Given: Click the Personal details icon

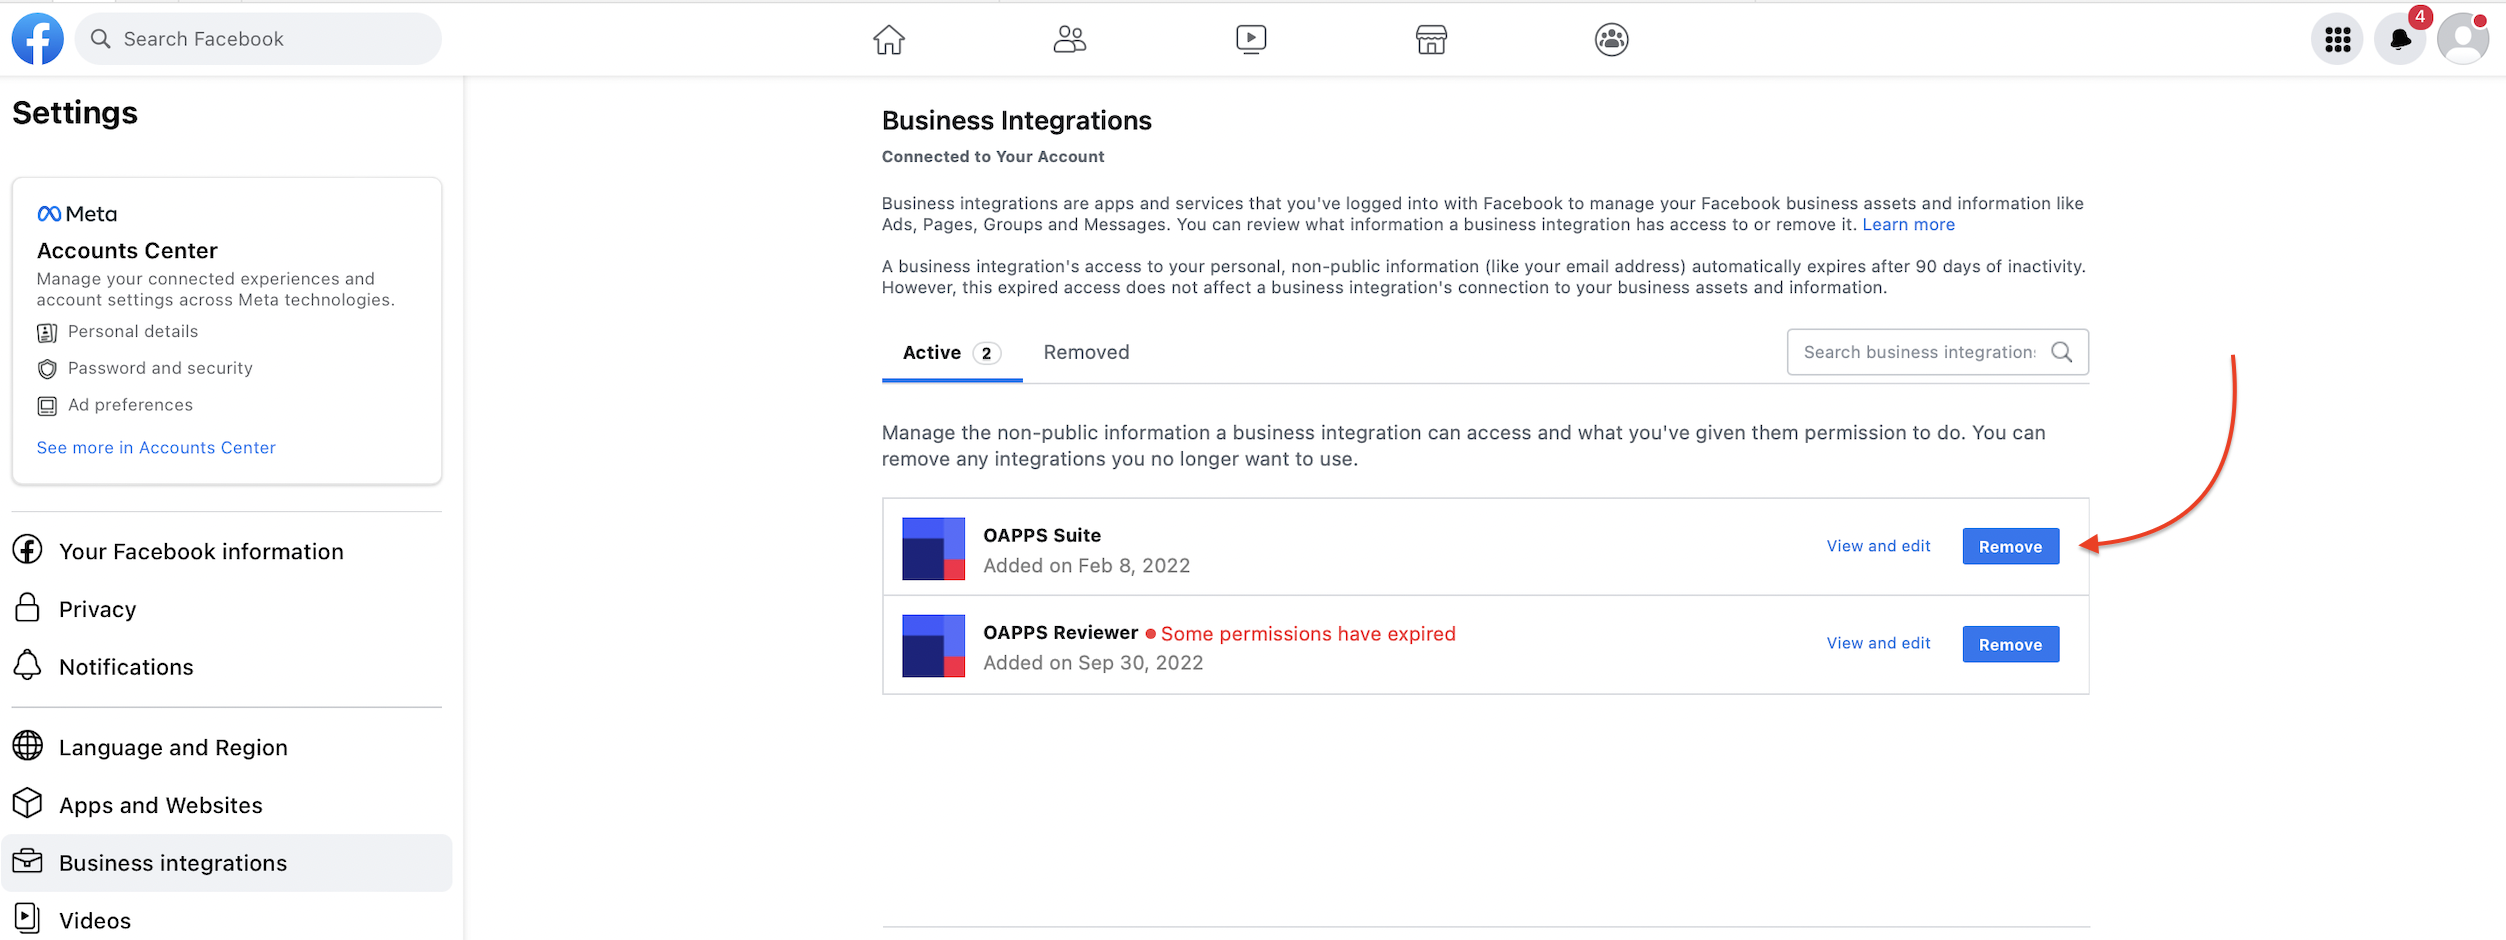Looking at the screenshot, I should (x=47, y=332).
